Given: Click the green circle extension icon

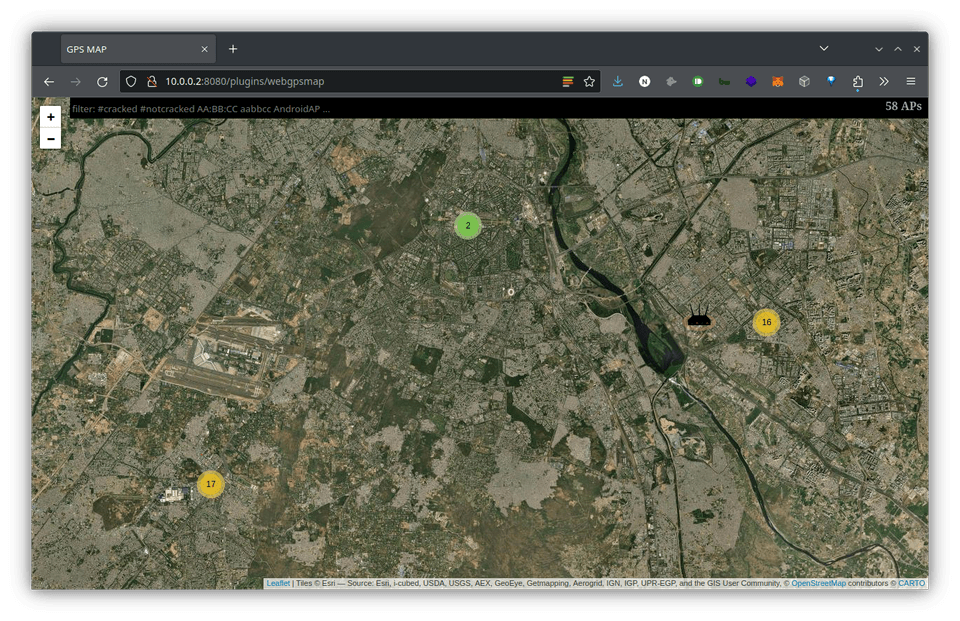Looking at the screenshot, I should 697,81.
